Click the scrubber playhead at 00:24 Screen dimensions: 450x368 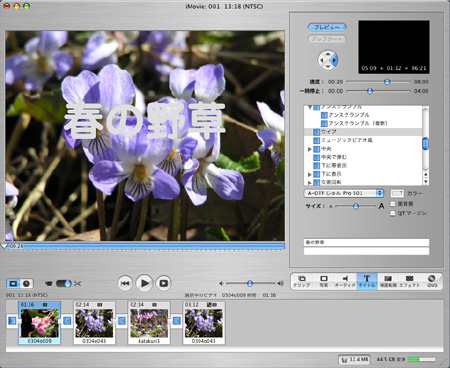pos(4,245)
